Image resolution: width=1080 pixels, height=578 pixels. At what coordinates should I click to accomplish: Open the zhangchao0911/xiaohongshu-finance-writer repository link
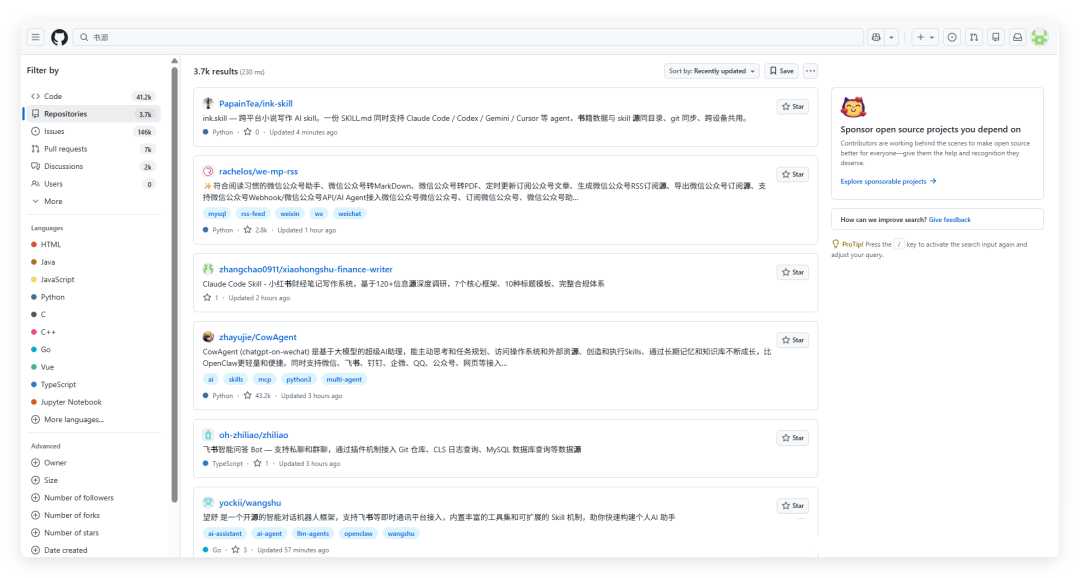point(306,269)
